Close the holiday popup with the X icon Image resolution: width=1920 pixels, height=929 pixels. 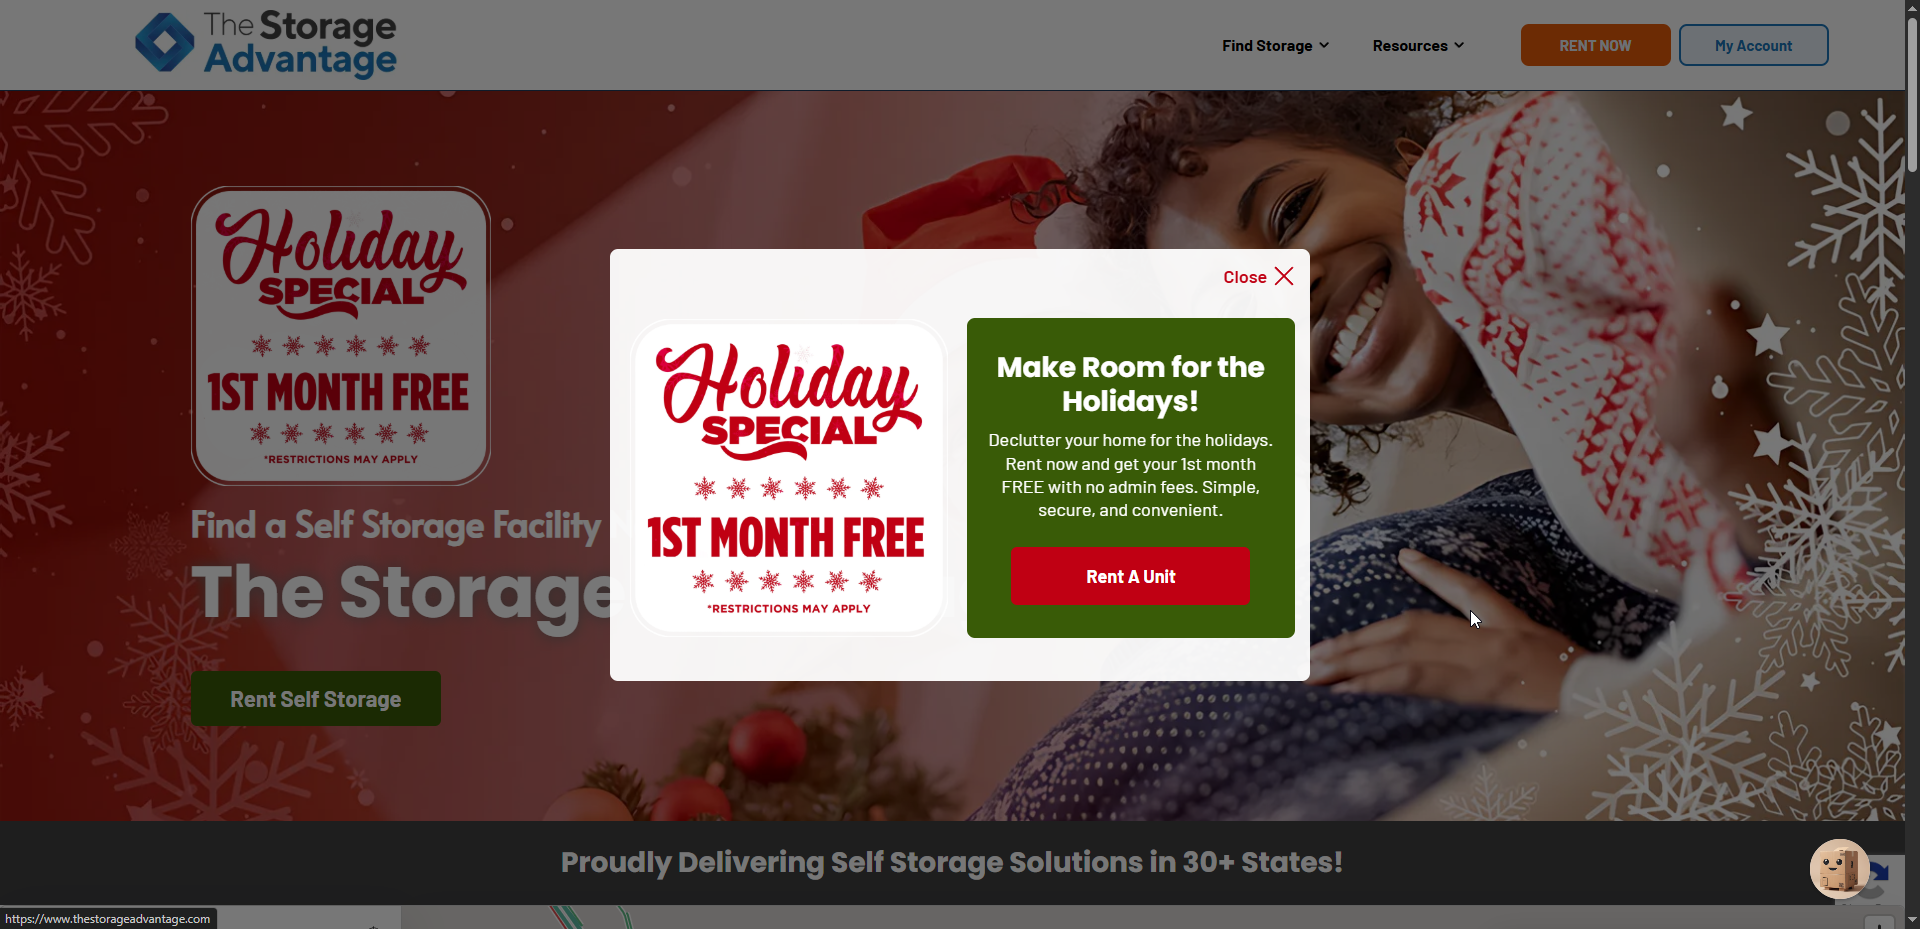(1284, 276)
